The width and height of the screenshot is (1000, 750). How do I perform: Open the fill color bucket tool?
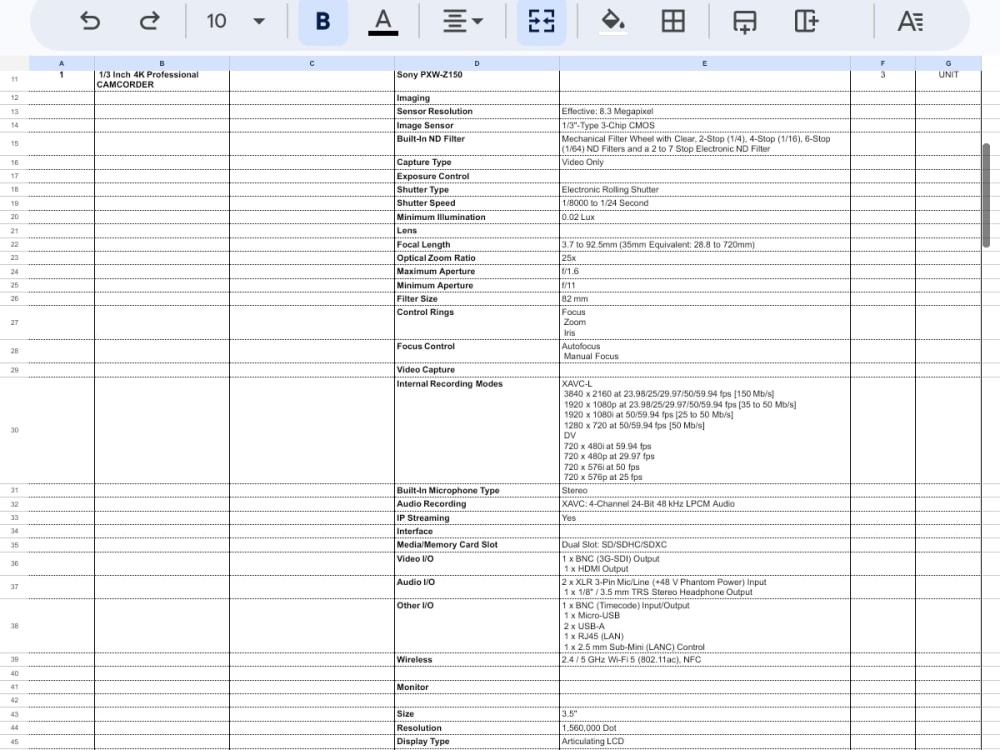(x=613, y=22)
